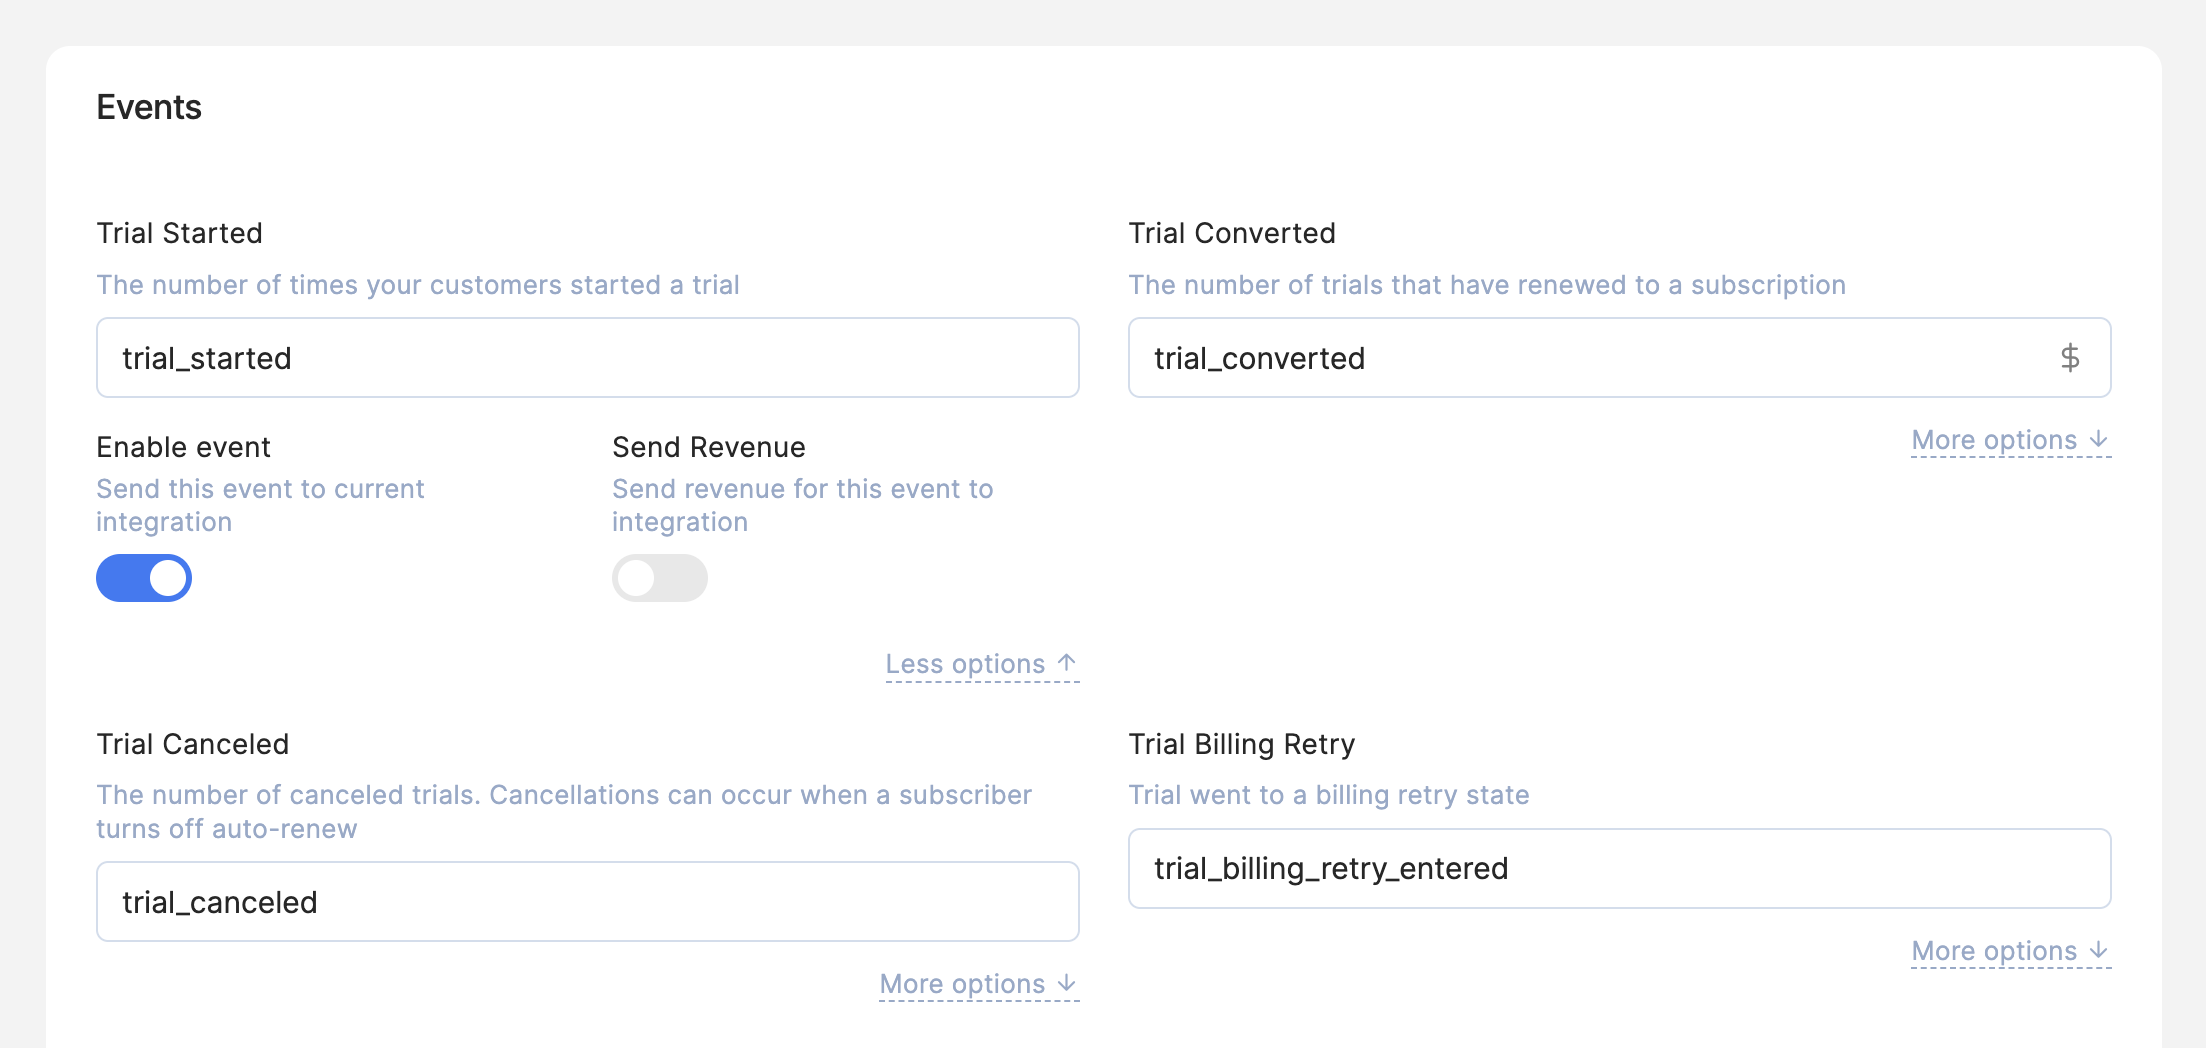Click the Events section heading
This screenshot has height=1048, width=2206.
[149, 108]
